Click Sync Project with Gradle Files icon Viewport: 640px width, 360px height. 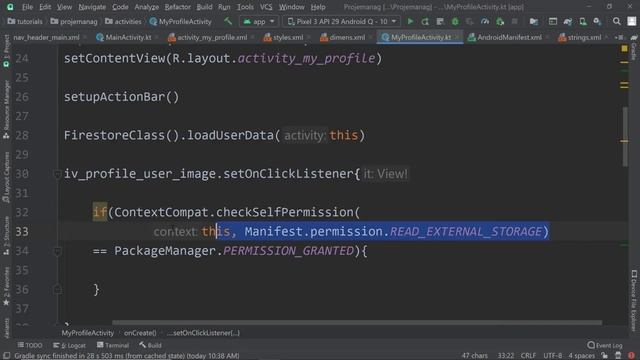(x=568, y=21)
